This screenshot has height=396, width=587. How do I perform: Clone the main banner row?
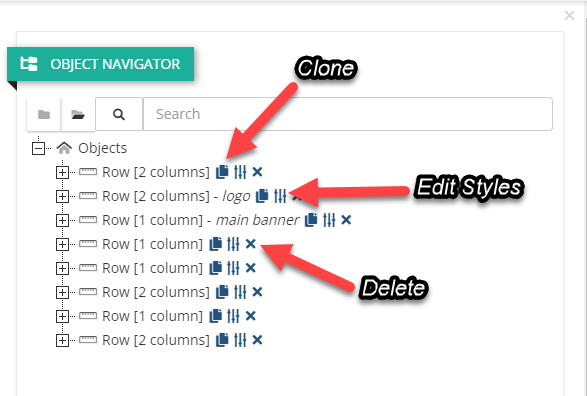[311, 220]
